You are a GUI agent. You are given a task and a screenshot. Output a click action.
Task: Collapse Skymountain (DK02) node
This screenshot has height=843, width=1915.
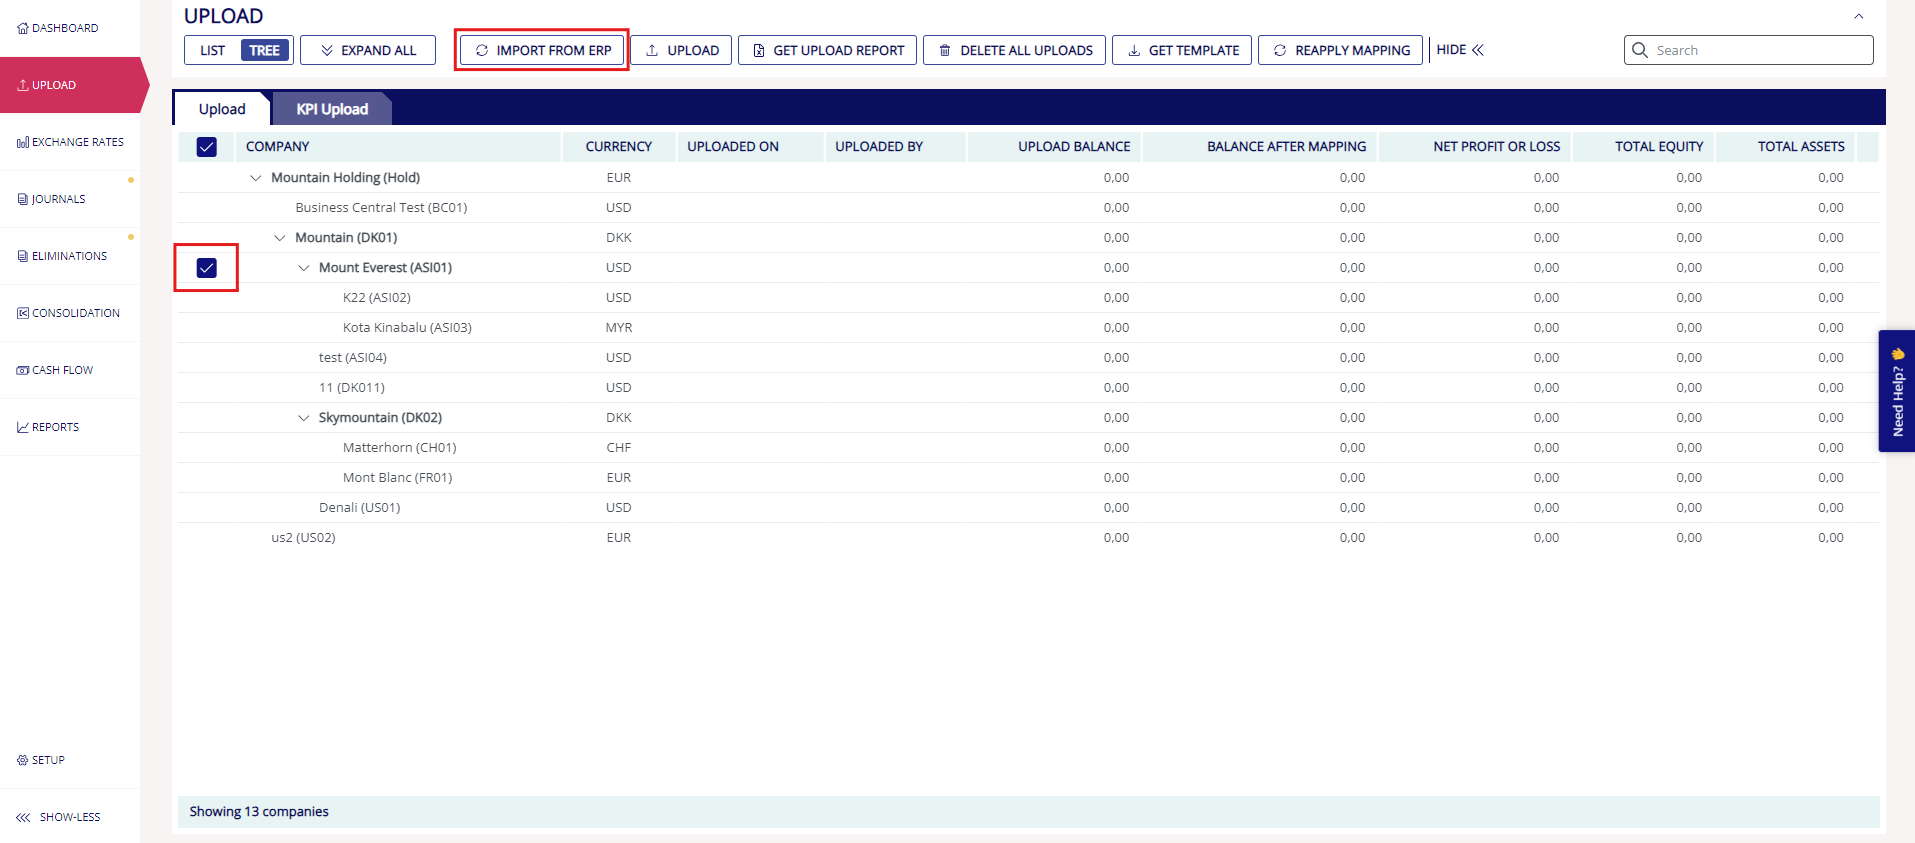coord(304,418)
